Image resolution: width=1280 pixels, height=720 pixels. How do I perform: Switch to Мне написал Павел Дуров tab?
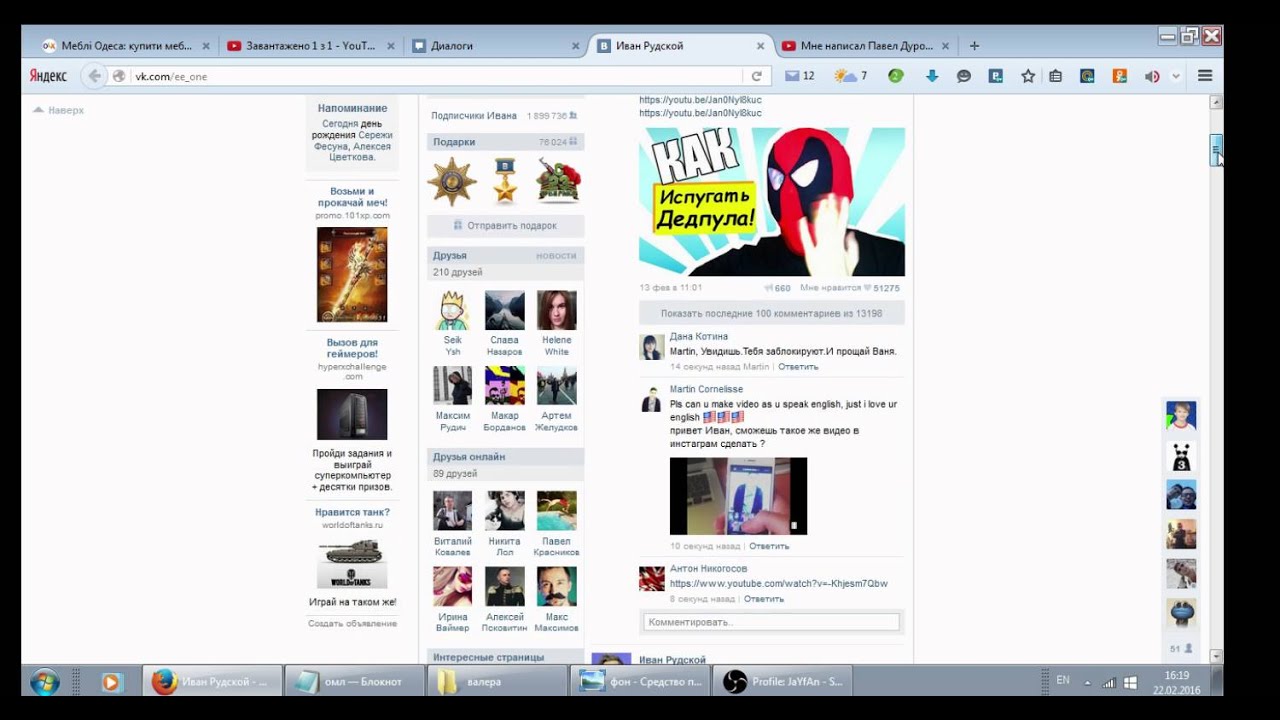tap(866, 45)
